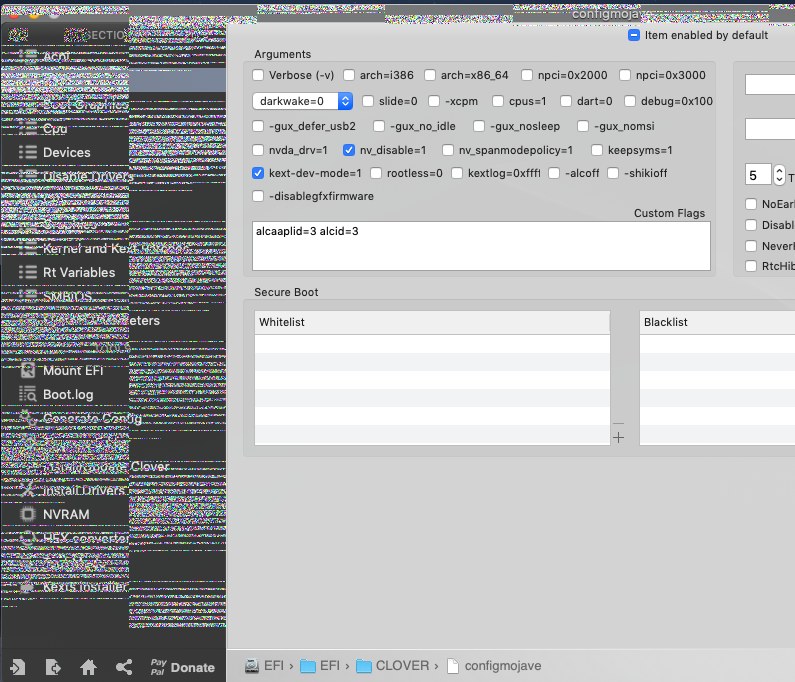The height and width of the screenshot is (682, 795).
Task: Click the share icon in bottom bar
Action: coord(124,667)
